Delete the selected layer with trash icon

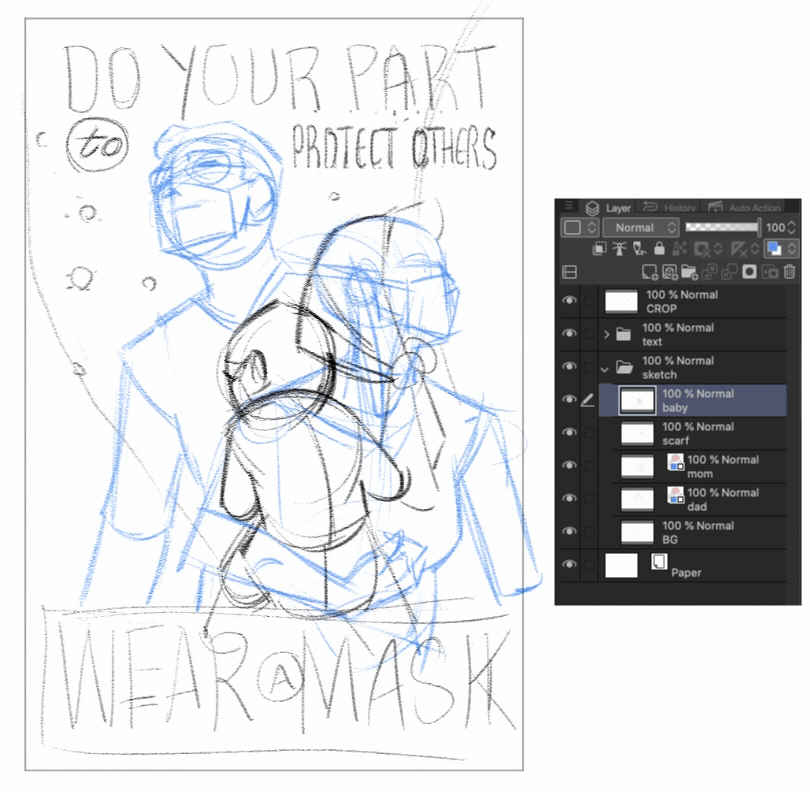click(x=789, y=272)
